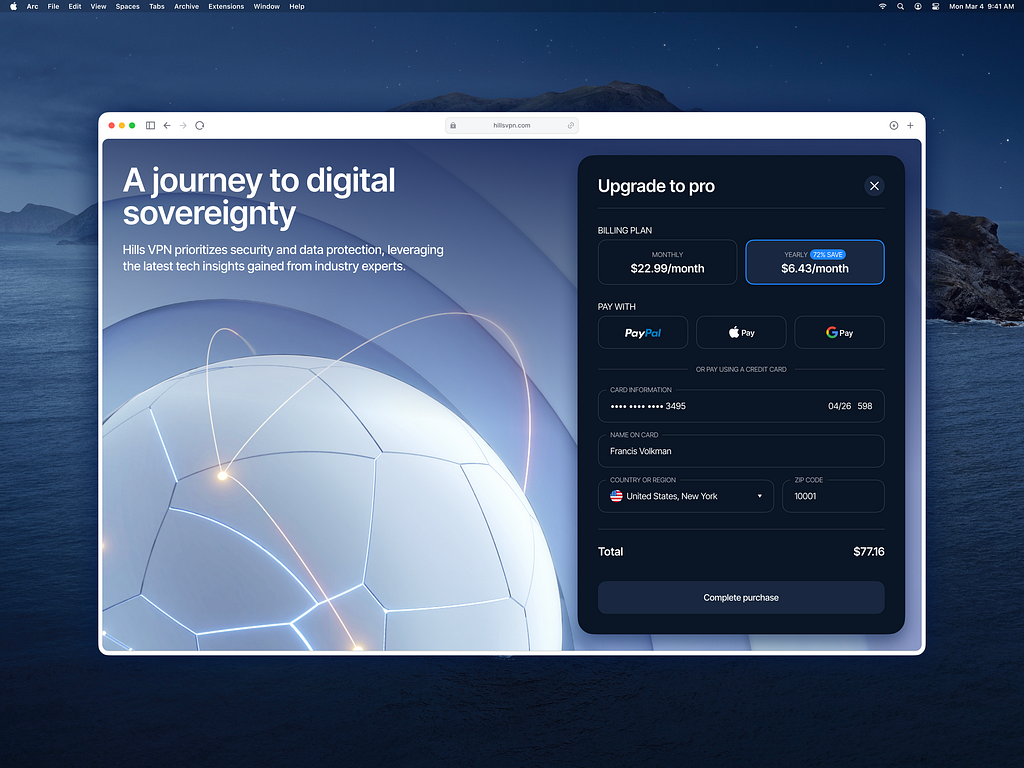Click the back navigation arrow

167,125
